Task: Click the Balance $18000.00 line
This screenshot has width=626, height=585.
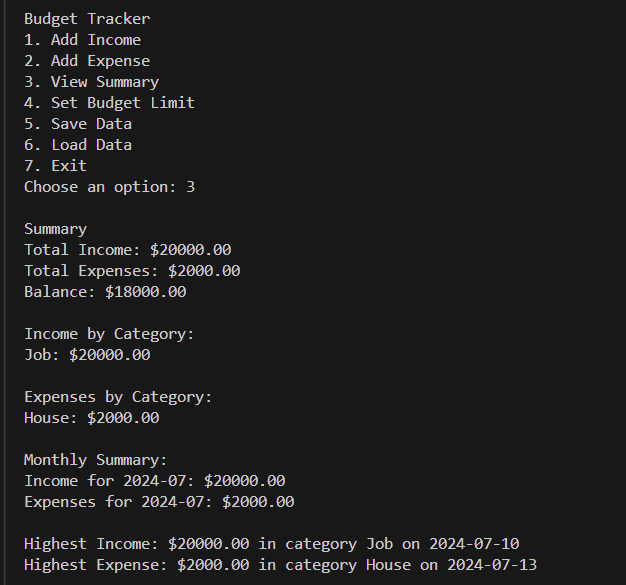Action: [105, 292]
